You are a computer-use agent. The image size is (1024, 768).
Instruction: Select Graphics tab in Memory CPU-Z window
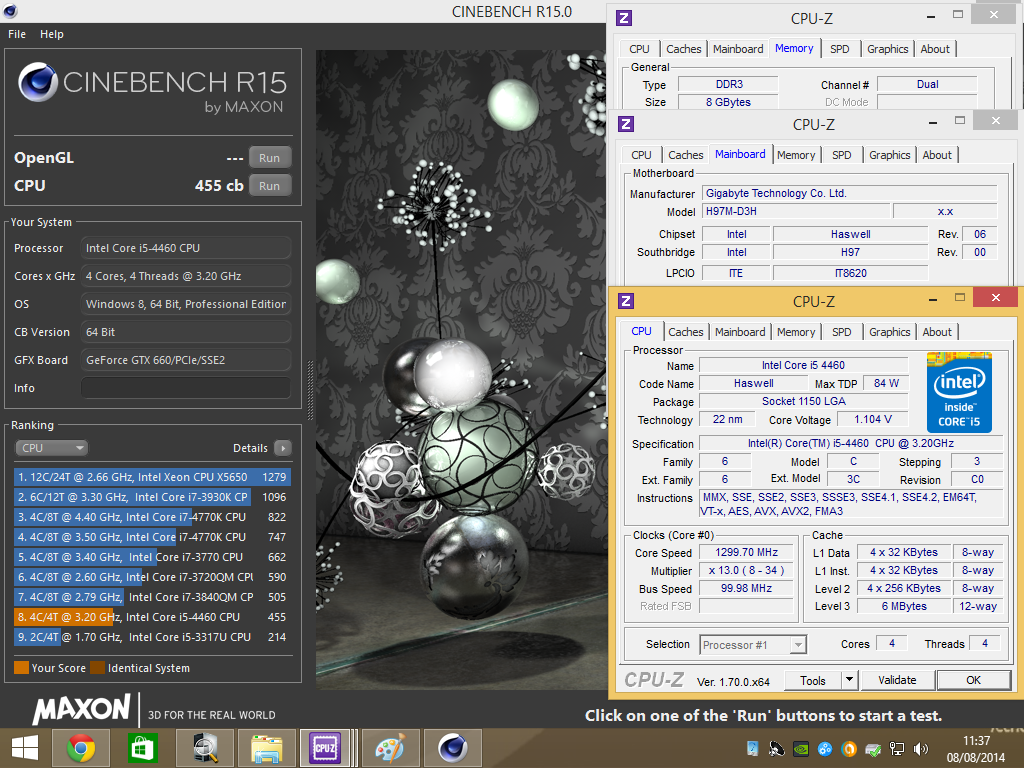[888, 49]
